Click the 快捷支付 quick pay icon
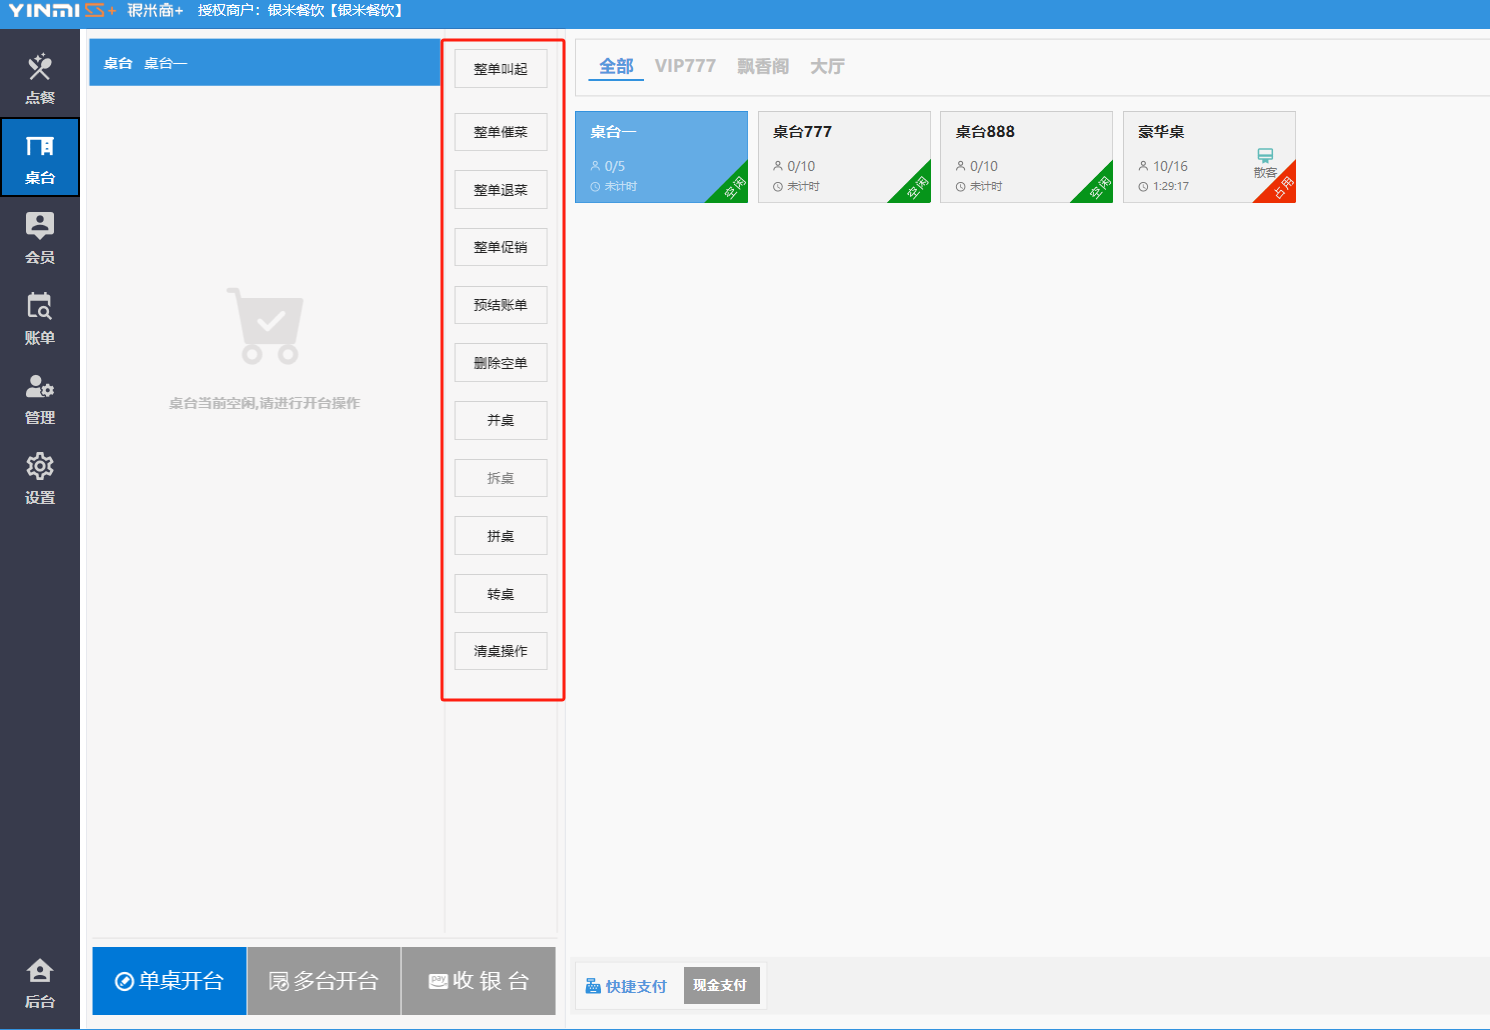Image resolution: width=1490 pixels, height=1030 pixels. 593,986
